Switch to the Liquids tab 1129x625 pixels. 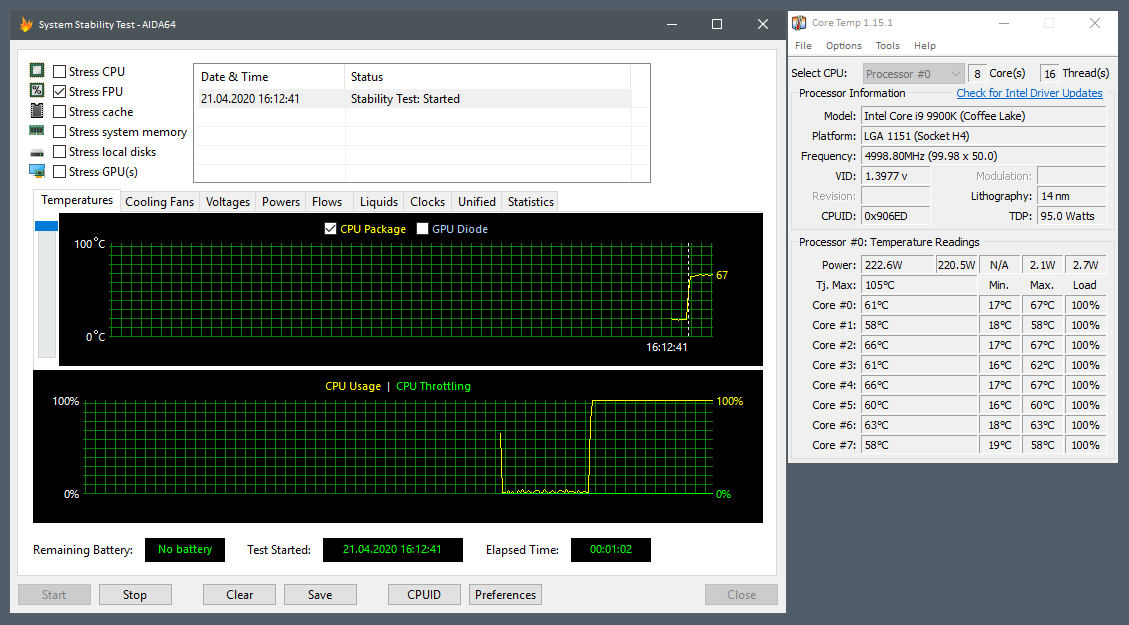point(379,202)
